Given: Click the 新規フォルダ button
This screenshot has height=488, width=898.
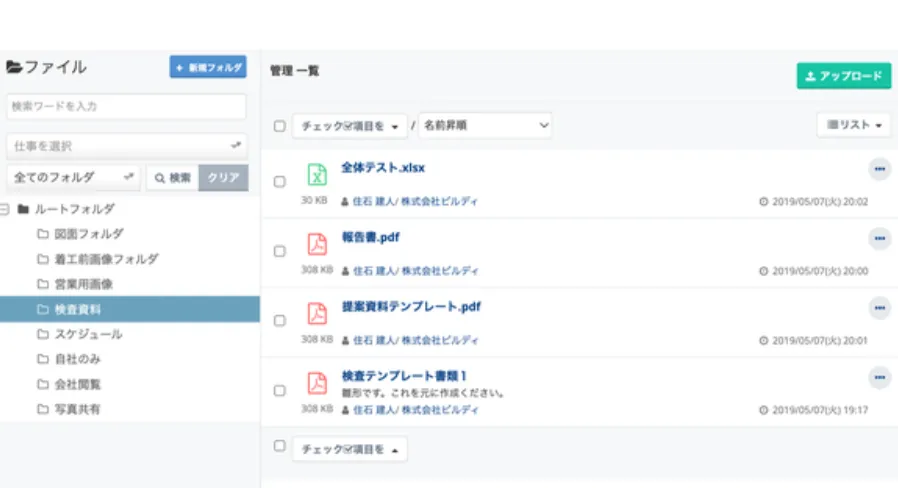Looking at the screenshot, I should [208, 67].
